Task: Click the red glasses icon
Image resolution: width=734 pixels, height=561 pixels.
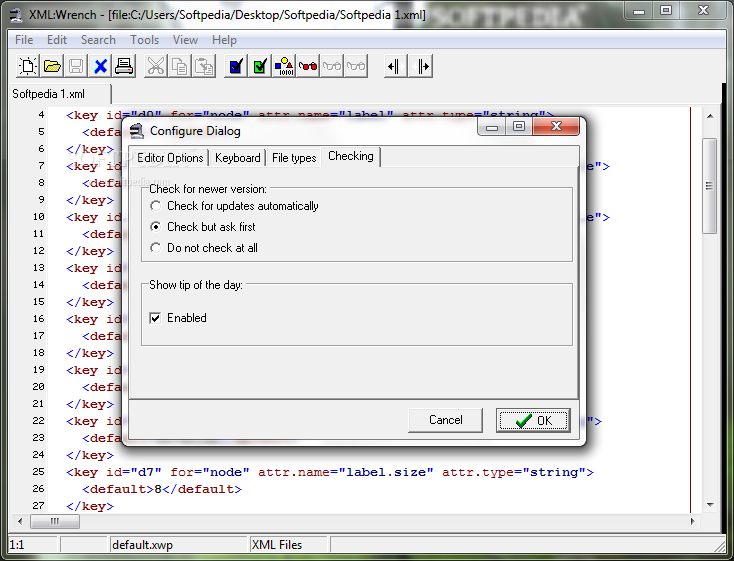Action: coord(308,66)
